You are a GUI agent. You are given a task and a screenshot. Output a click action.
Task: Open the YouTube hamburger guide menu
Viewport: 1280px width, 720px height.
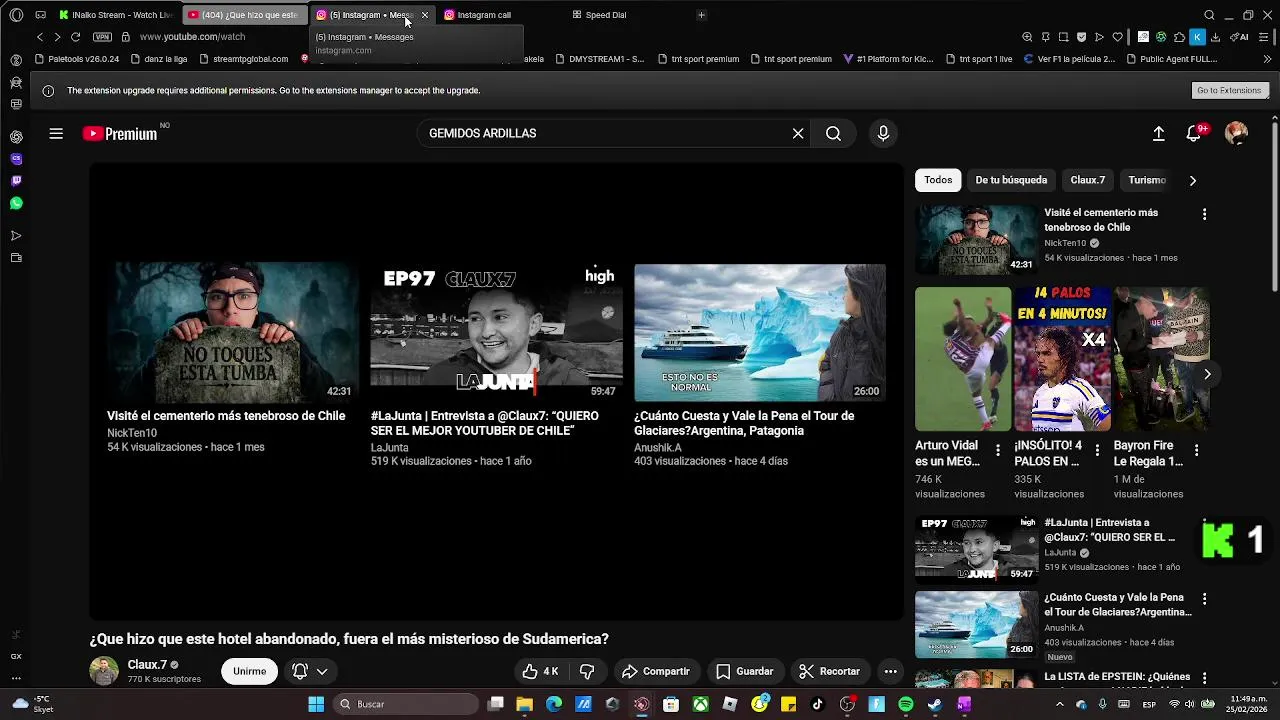pos(56,133)
